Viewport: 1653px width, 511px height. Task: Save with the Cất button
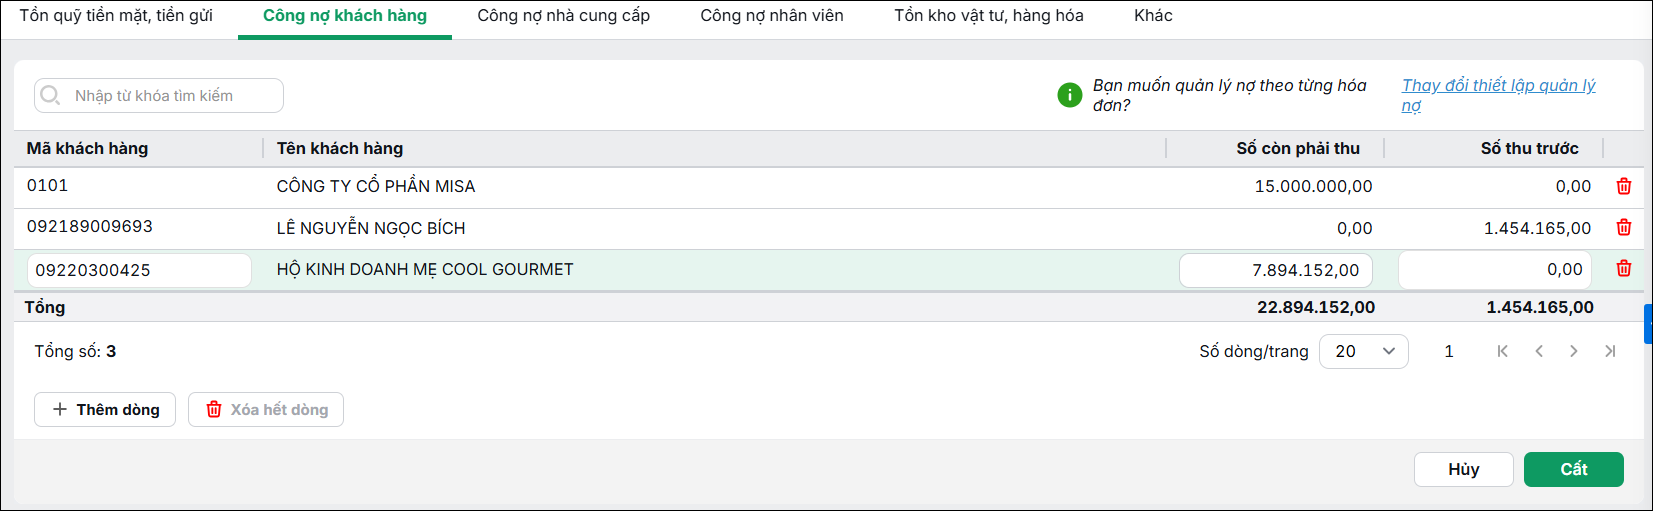tap(1574, 469)
